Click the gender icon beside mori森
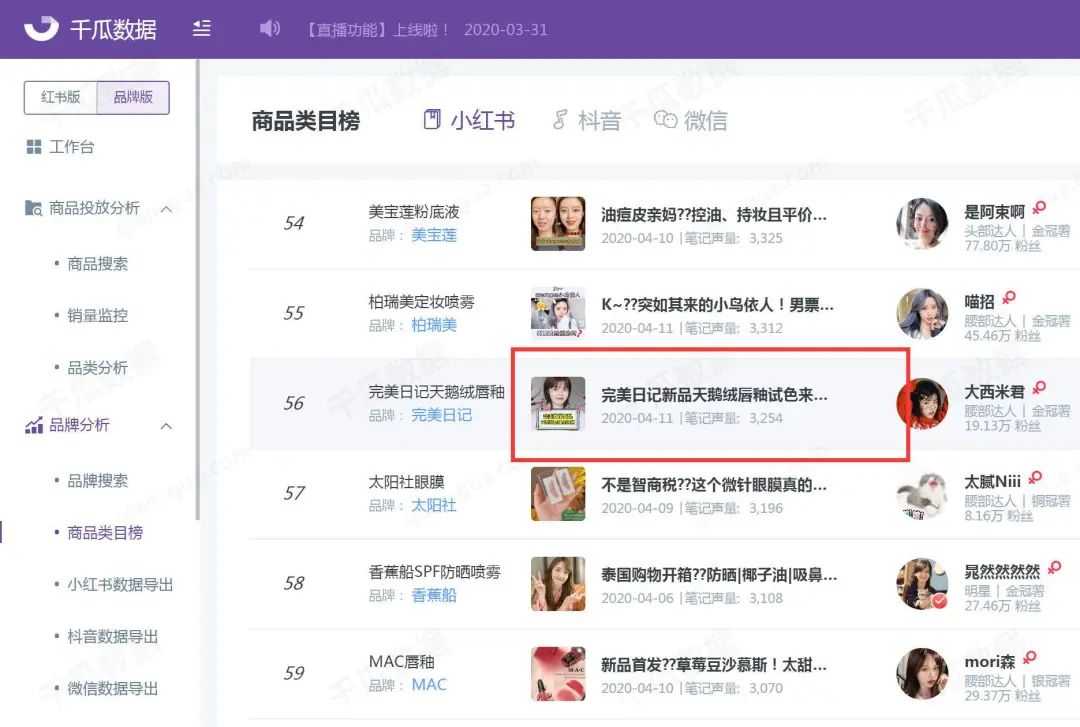This screenshot has width=1080, height=727. pyautogui.click(x=1030, y=658)
